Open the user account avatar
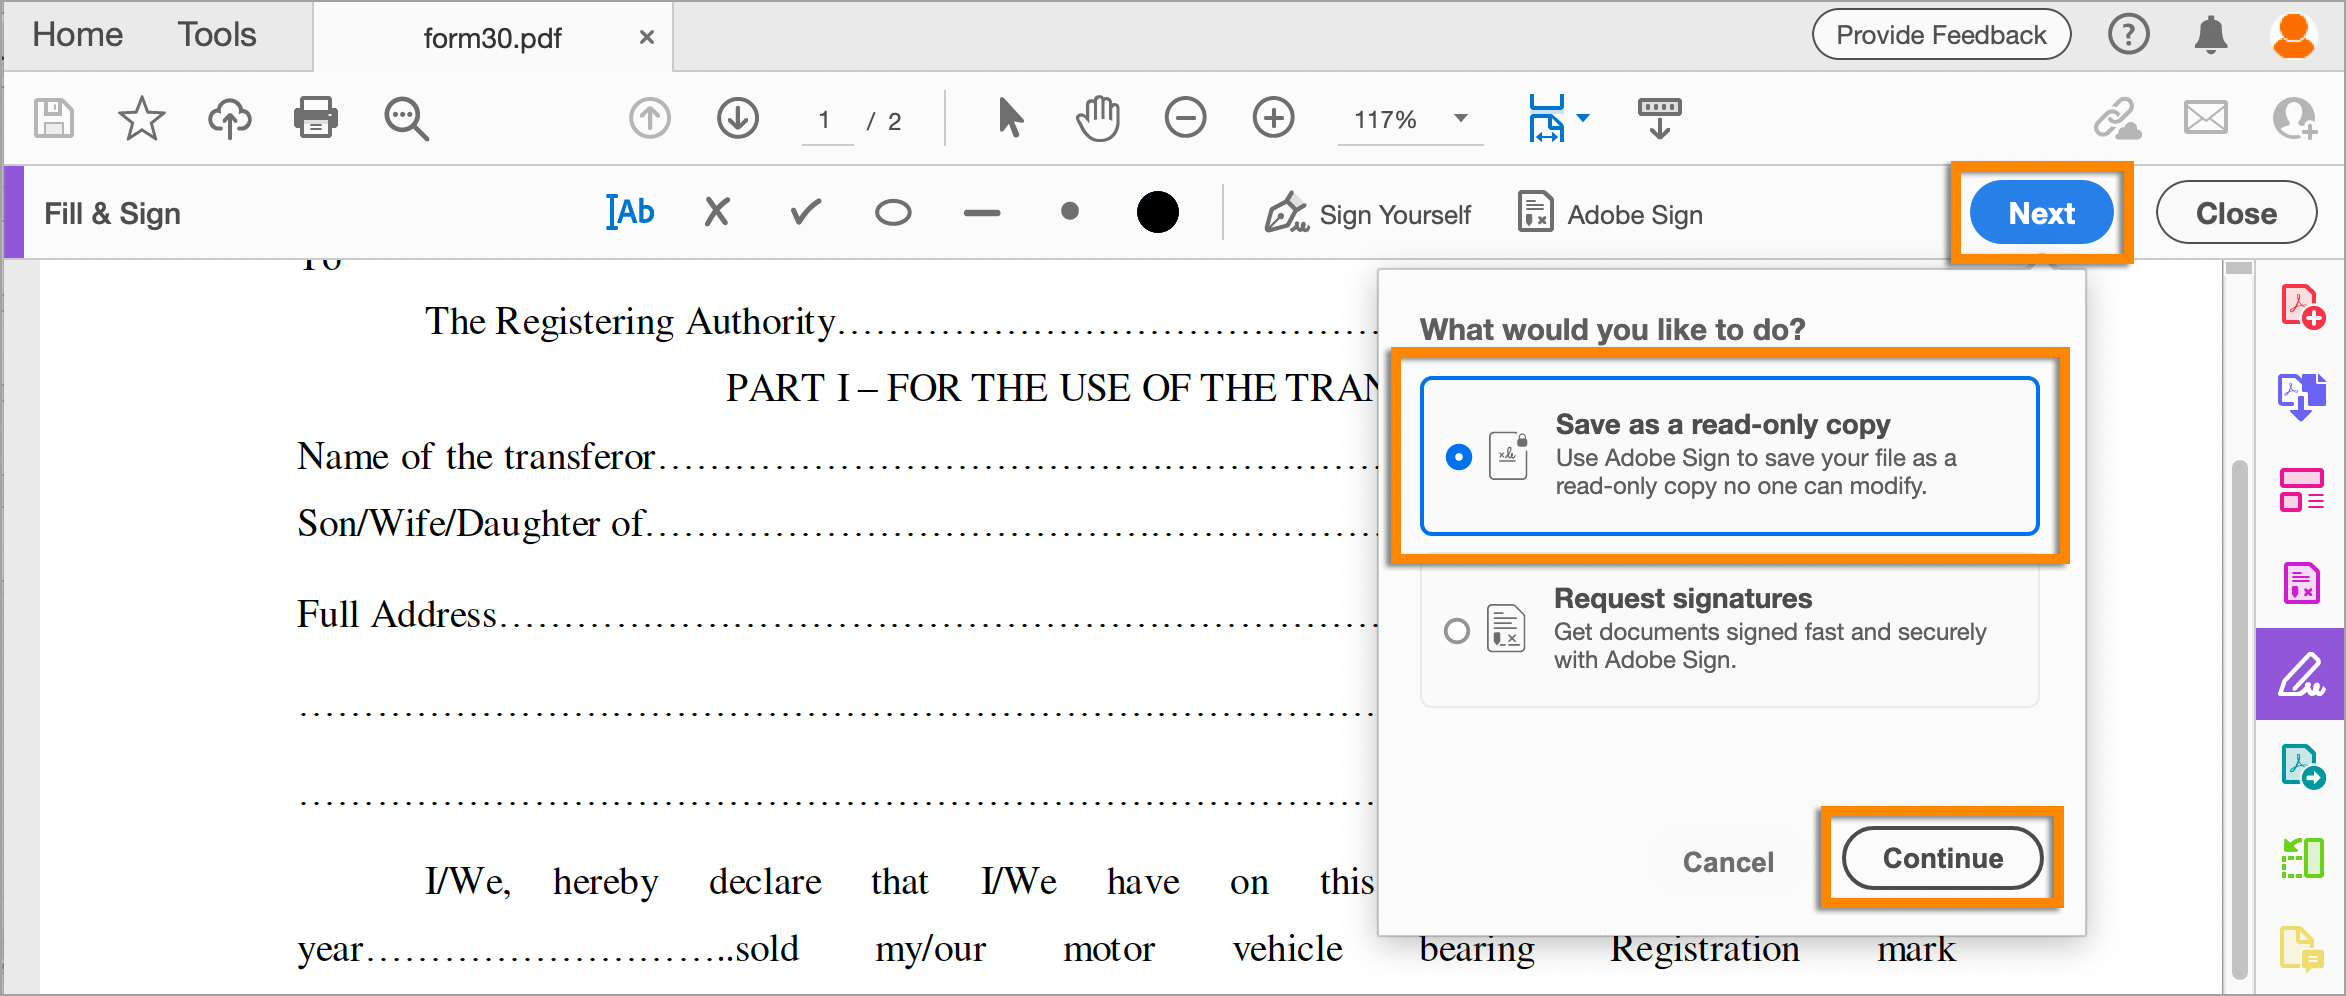This screenshot has height=996, width=2346. coord(2293,35)
